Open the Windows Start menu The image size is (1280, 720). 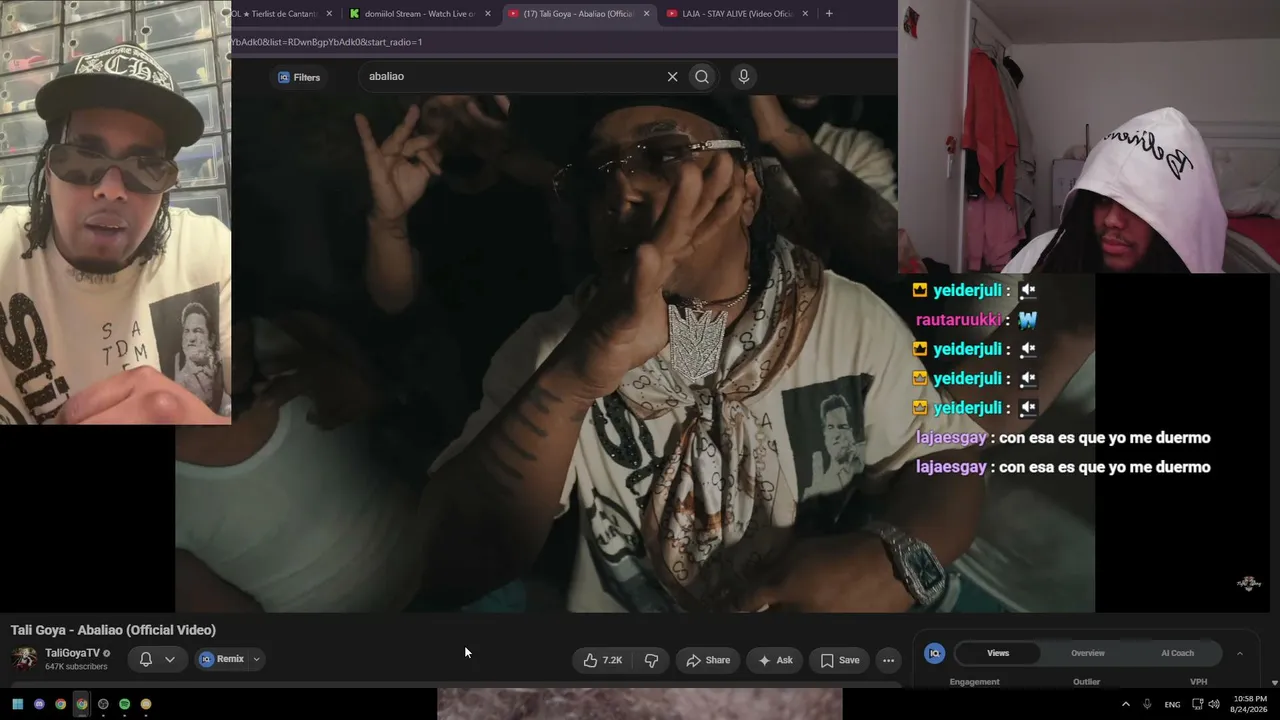17,704
